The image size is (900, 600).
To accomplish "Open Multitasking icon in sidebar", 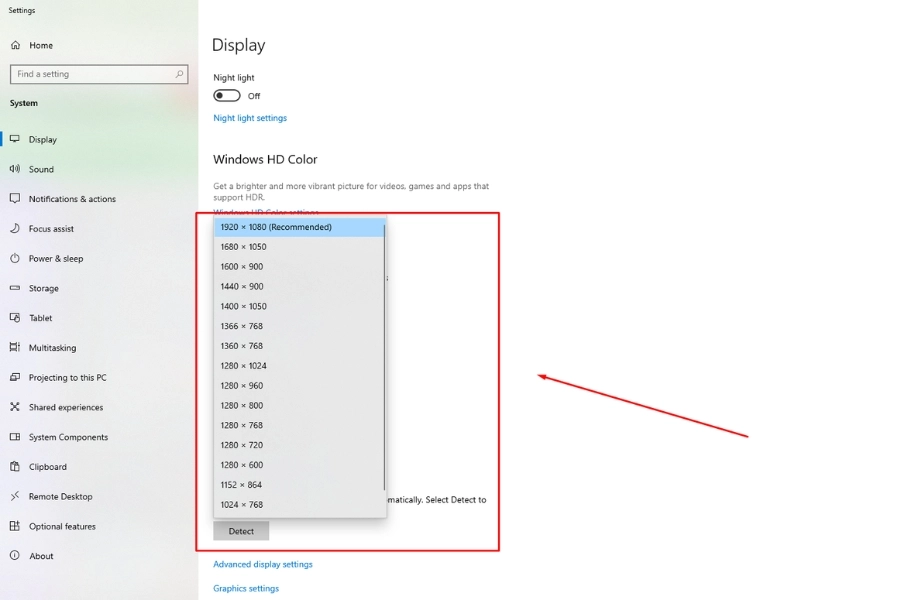I will [15, 348].
